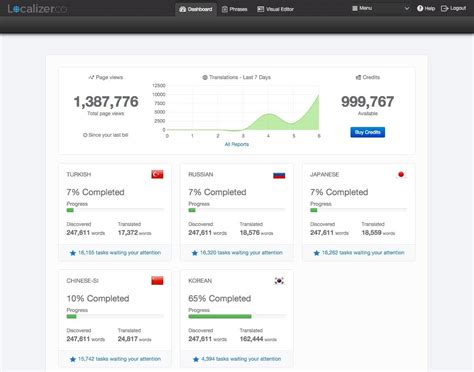
Task: Click the Turkish flag icon
Action: pyautogui.click(x=157, y=174)
